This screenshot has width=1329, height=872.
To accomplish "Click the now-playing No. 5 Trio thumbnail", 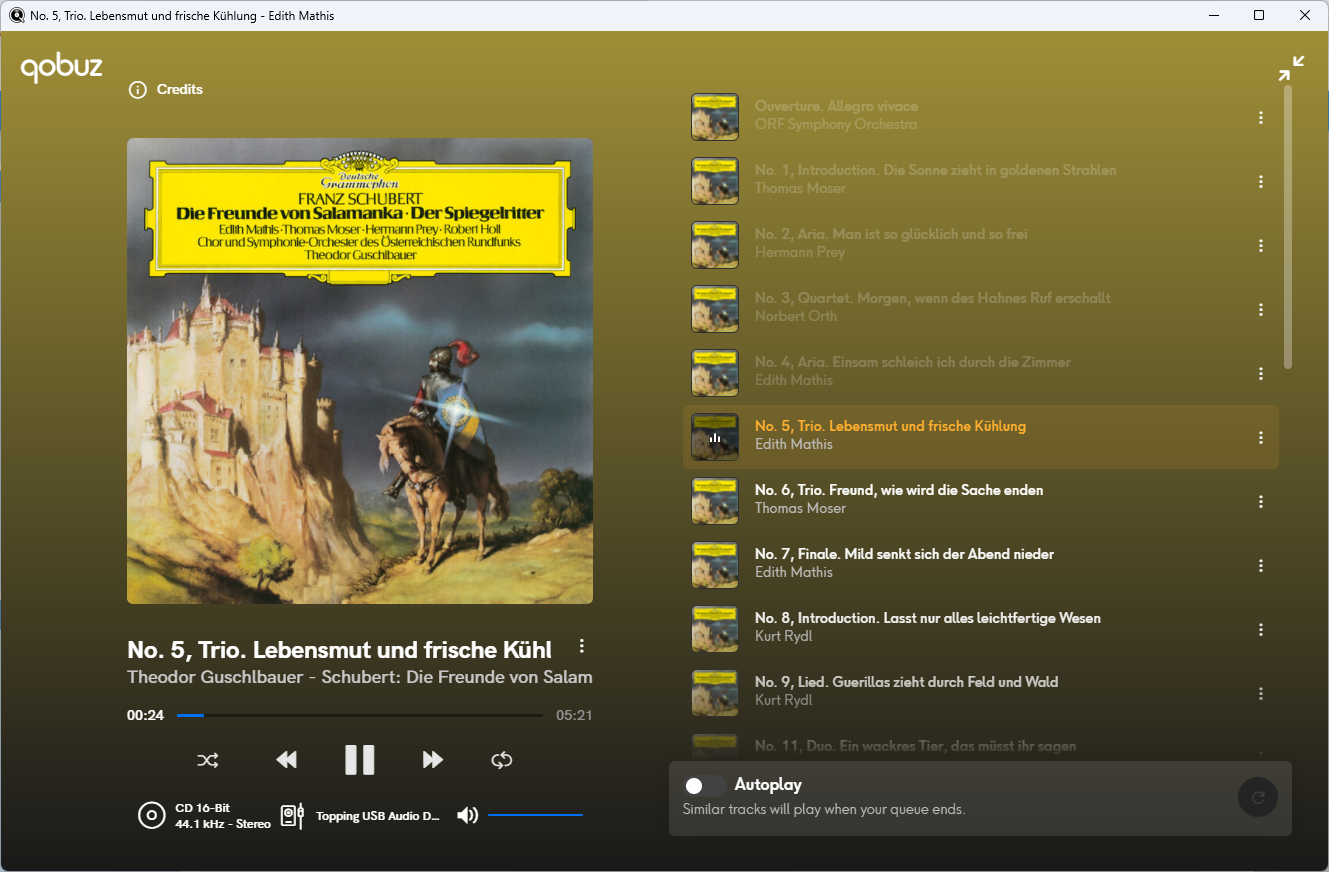I will pyautogui.click(x=715, y=437).
